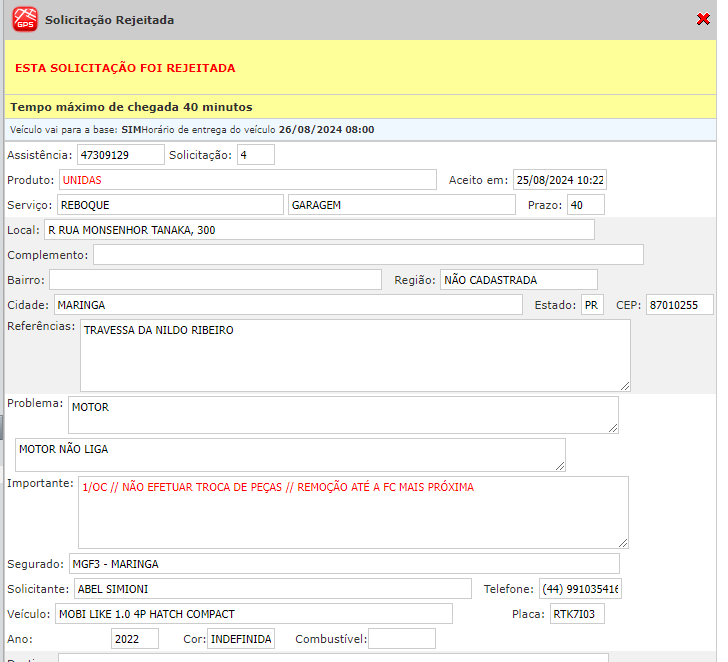Click the Segurado field MGF3 - MARINGA
Screen dimensions: 728x662
[344, 564]
